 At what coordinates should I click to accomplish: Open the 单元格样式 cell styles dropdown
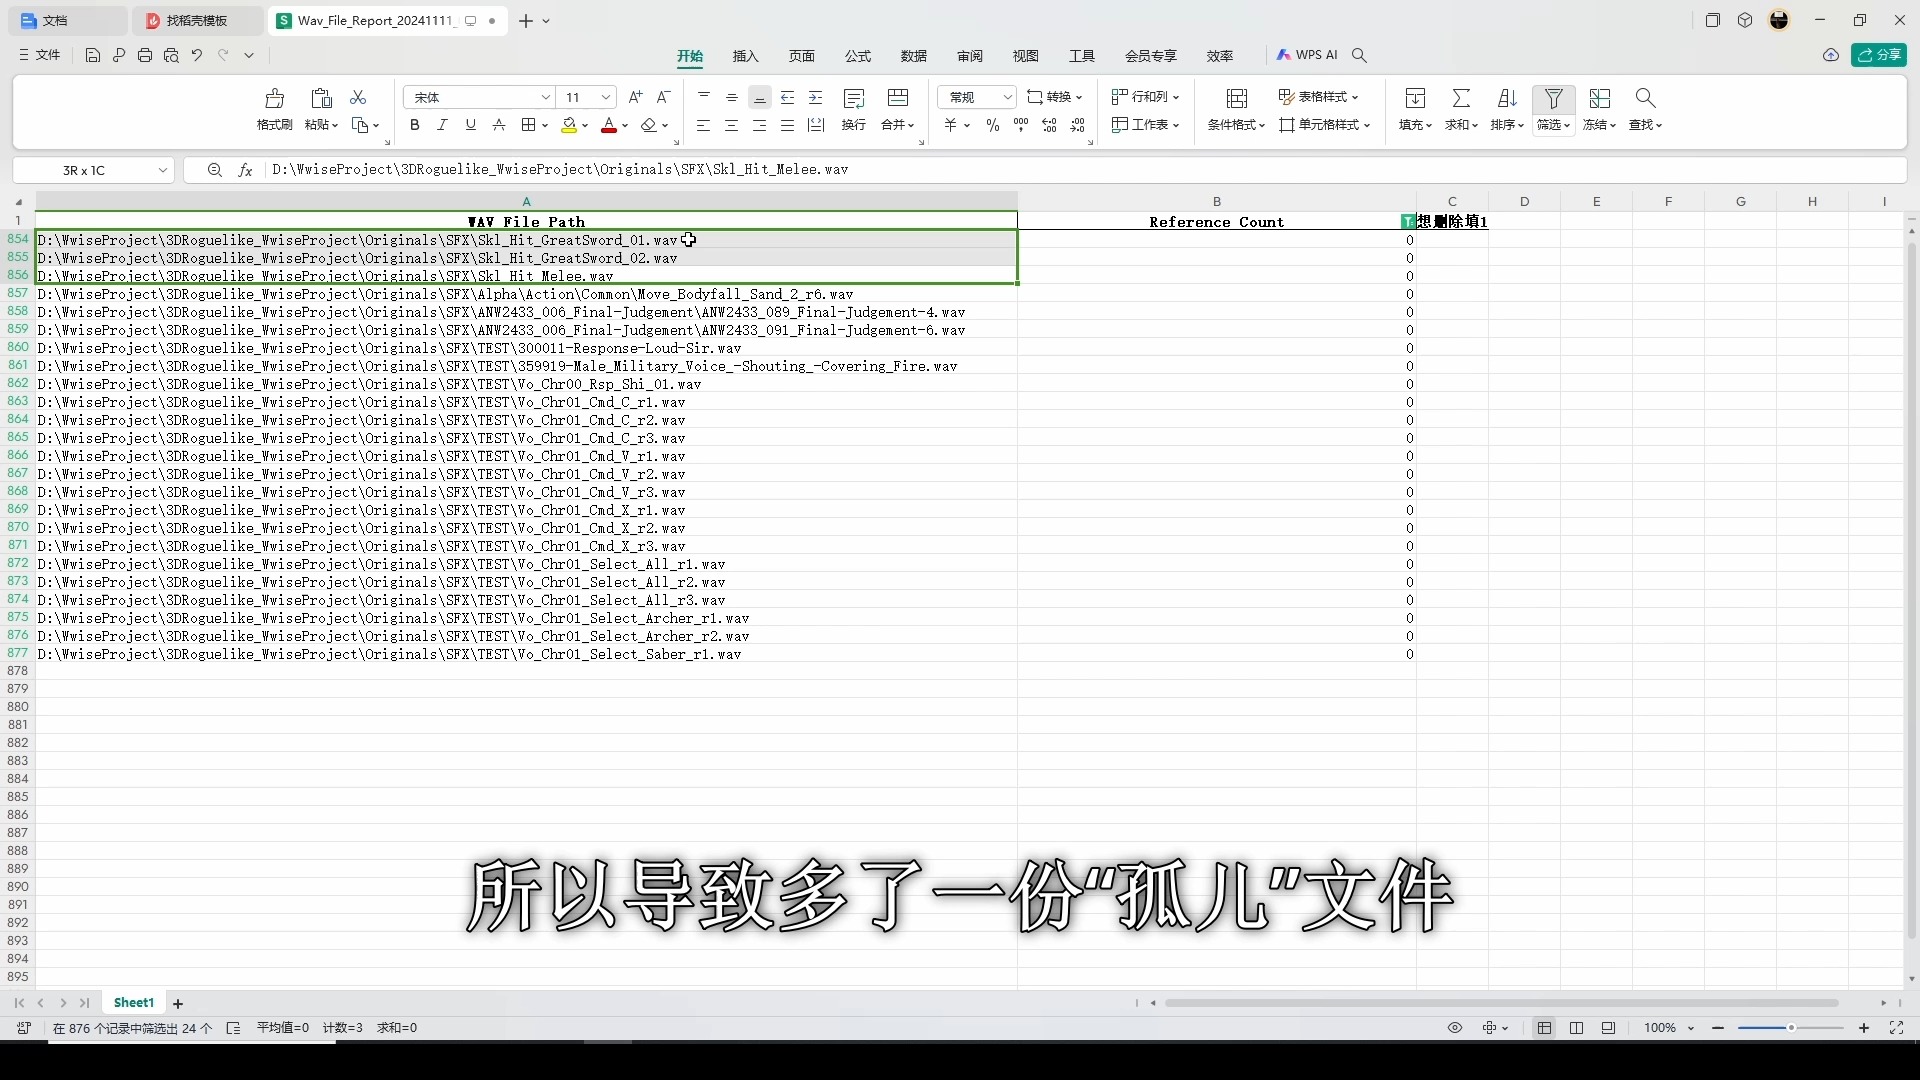point(1324,125)
